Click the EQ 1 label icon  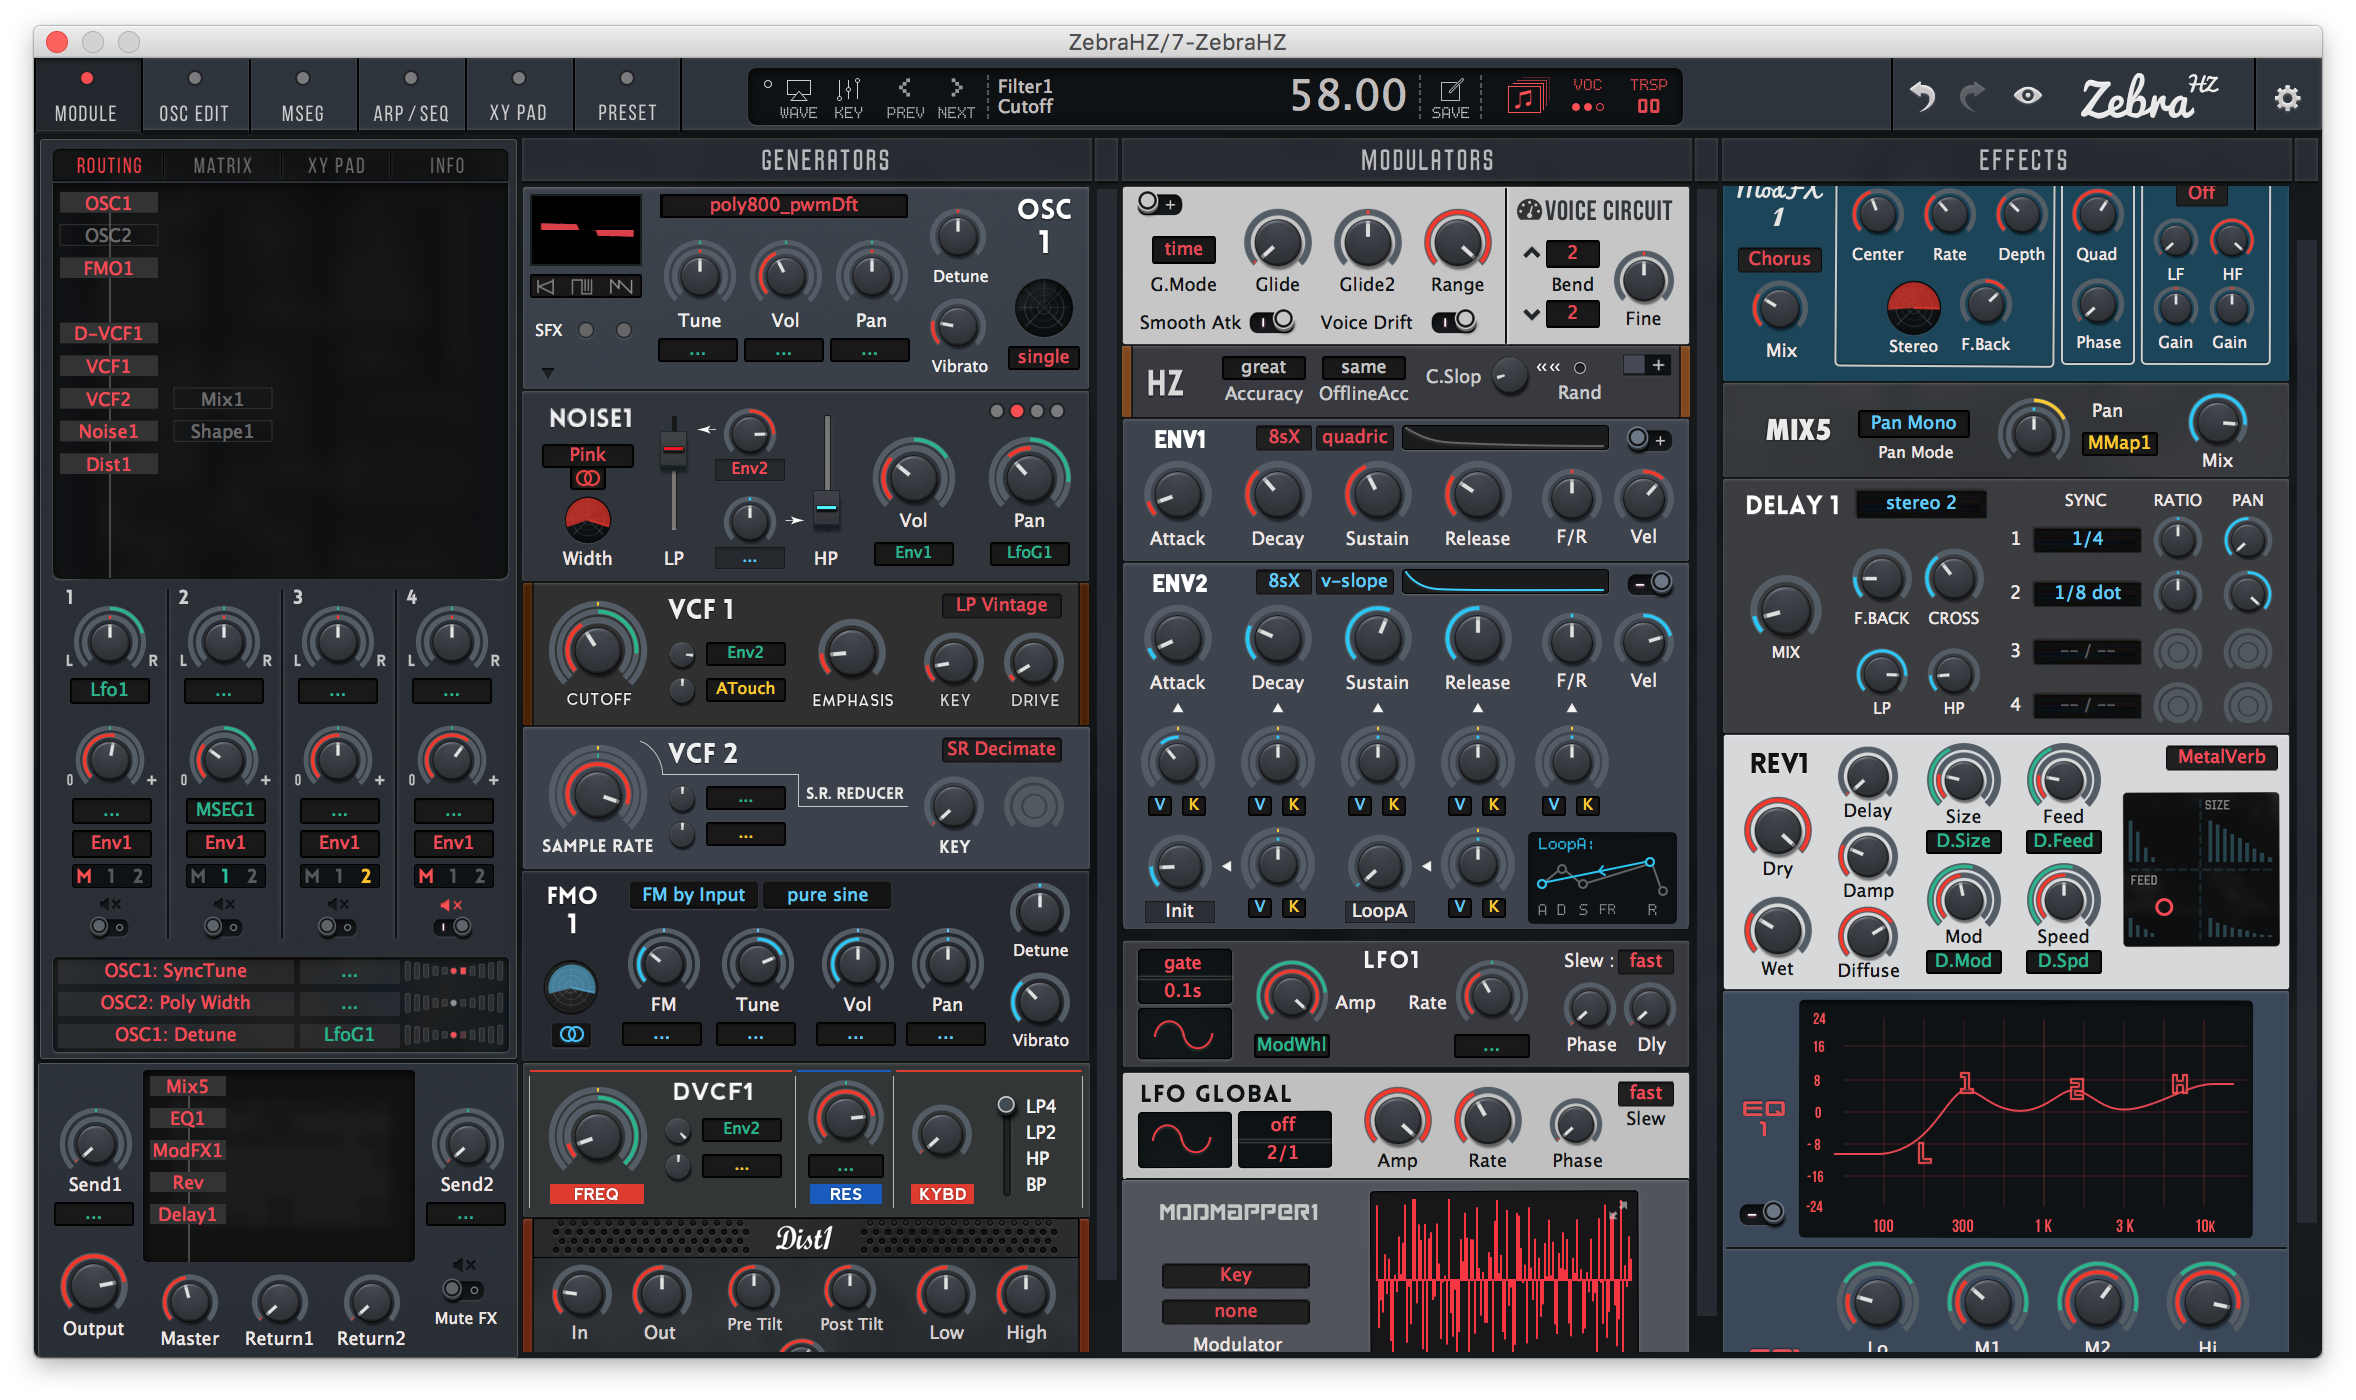[1763, 1117]
